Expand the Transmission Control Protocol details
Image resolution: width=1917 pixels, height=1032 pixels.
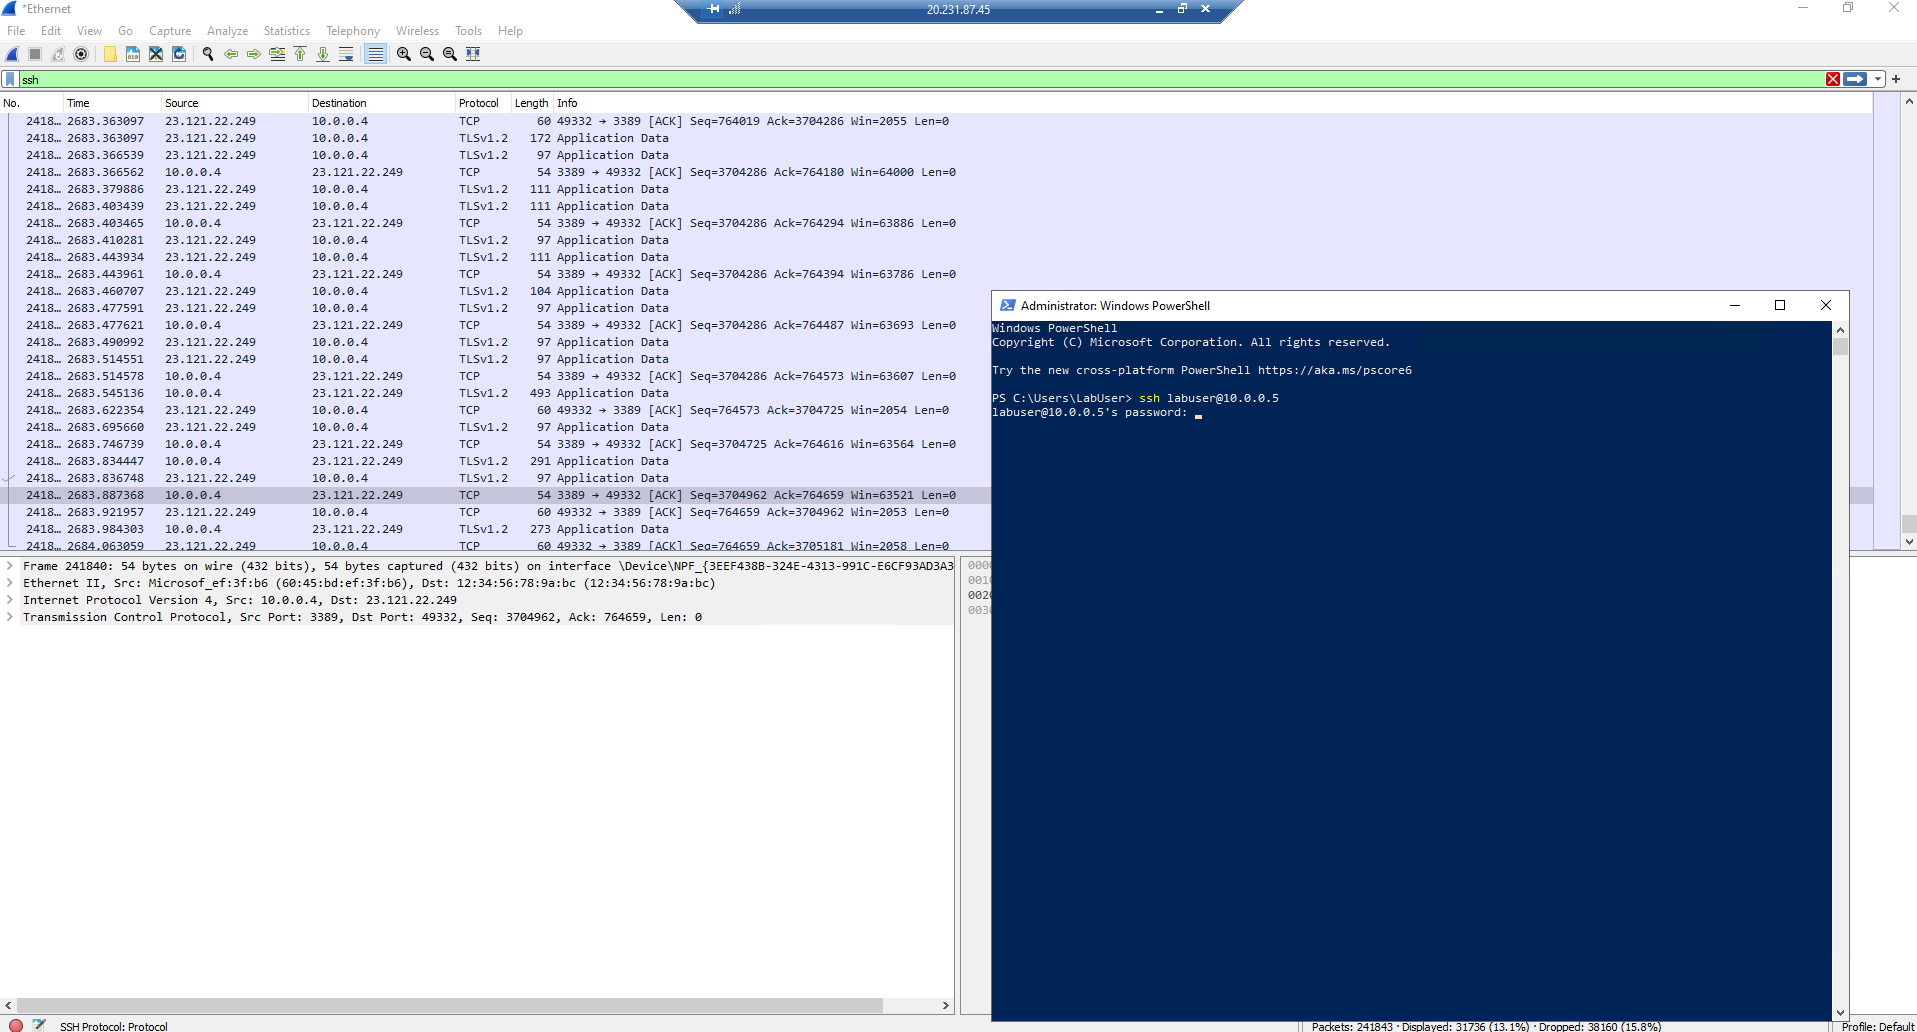point(10,617)
